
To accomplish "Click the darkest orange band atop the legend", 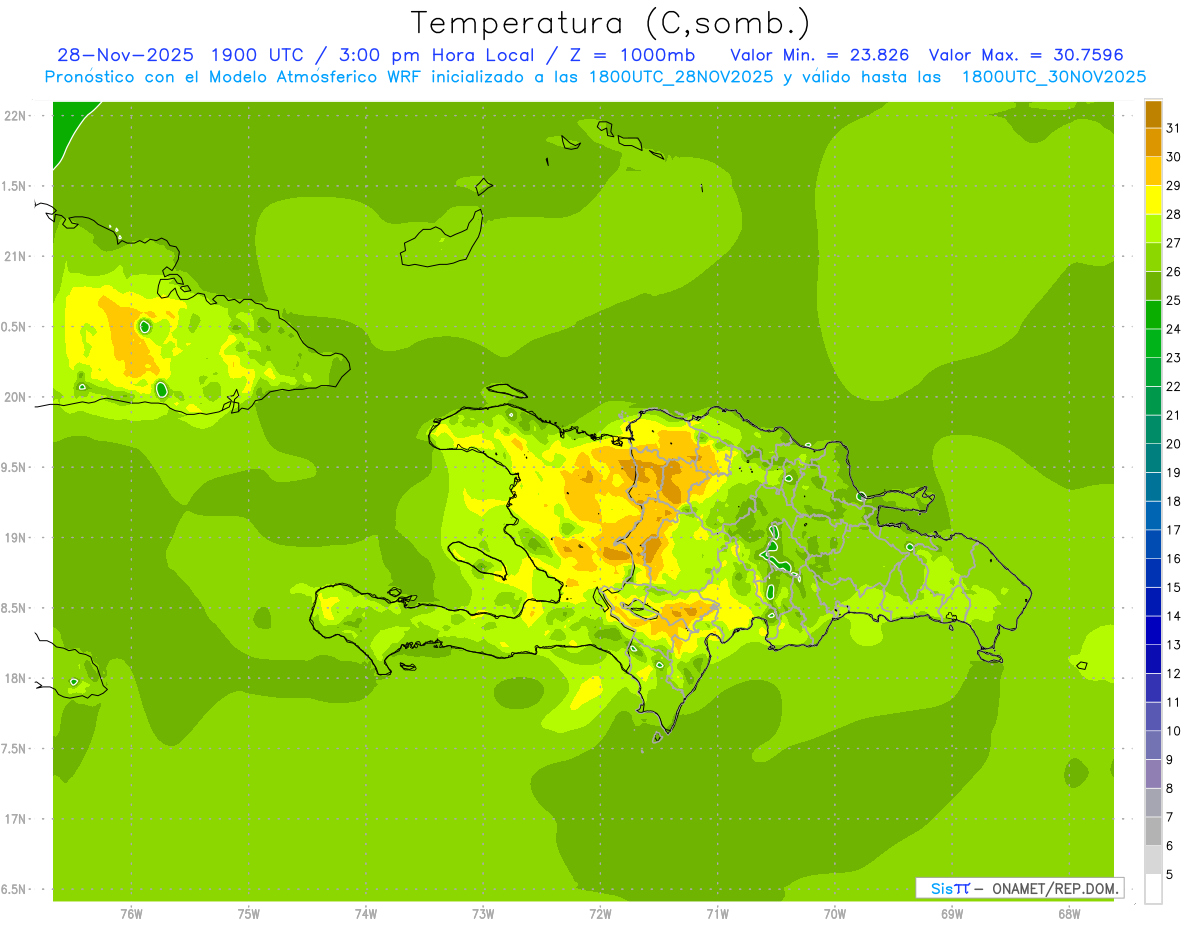I will (x=1153, y=114).
